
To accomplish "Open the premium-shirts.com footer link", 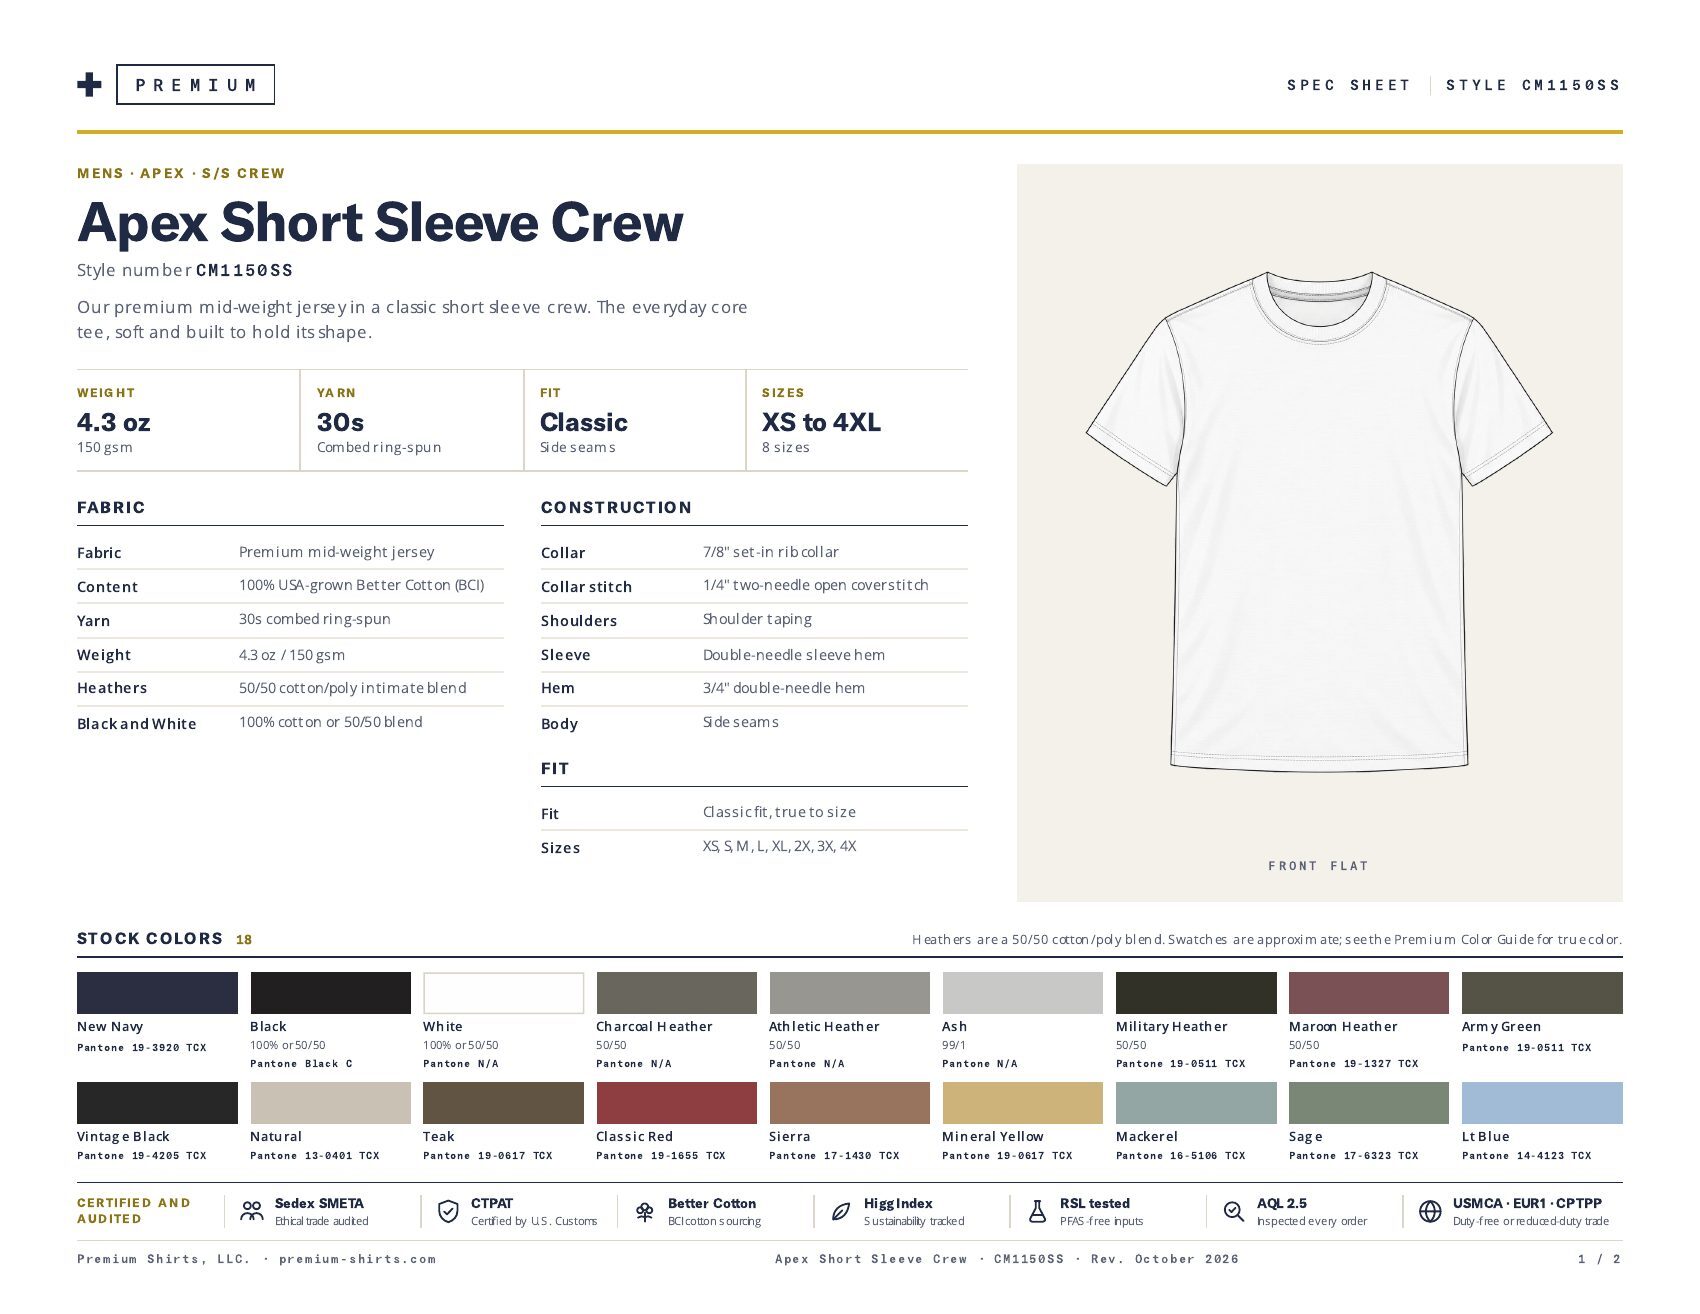I will (x=357, y=1259).
